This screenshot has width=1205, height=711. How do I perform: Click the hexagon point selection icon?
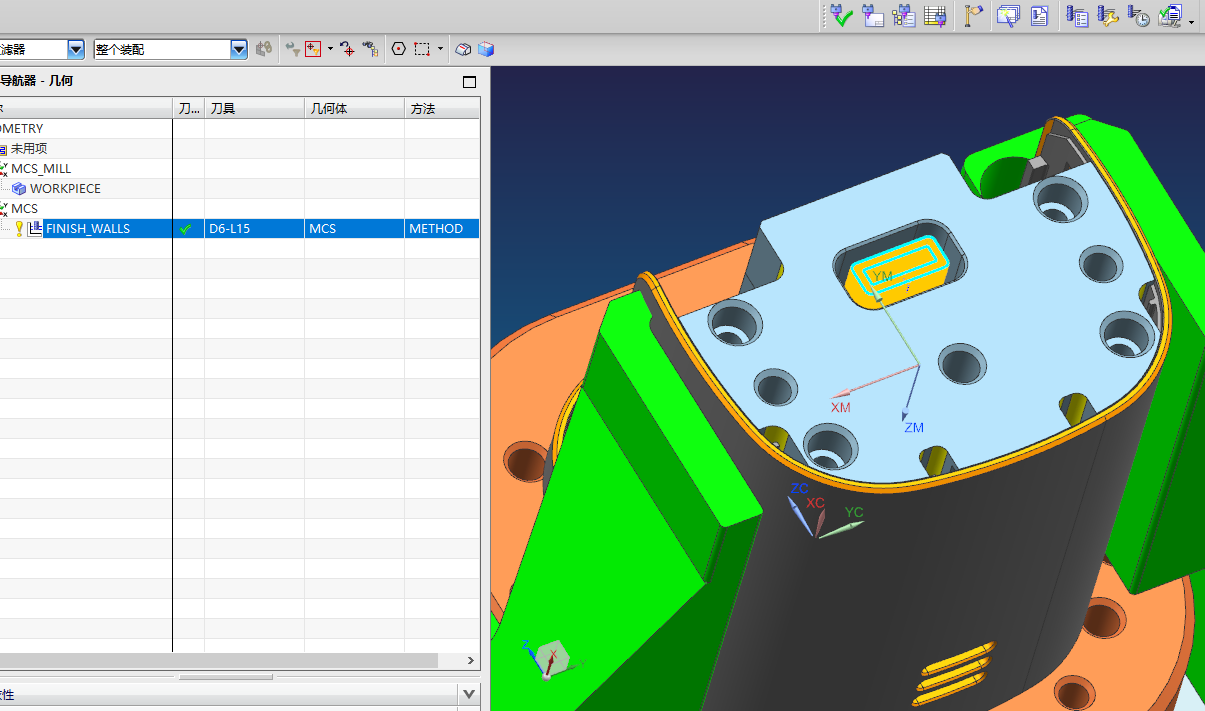click(x=399, y=48)
